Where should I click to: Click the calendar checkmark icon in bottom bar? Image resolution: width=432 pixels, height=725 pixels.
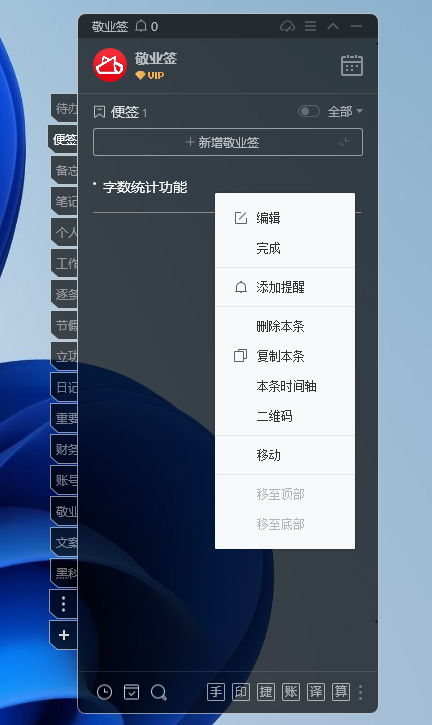point(131,692)
